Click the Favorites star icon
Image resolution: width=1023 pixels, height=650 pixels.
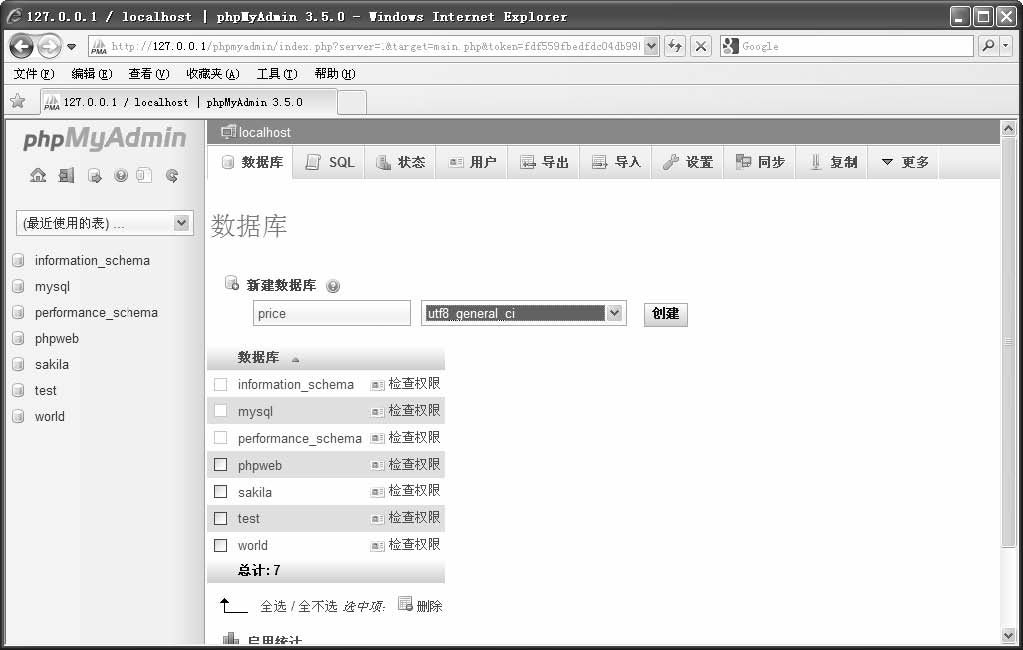pos(18,101)
